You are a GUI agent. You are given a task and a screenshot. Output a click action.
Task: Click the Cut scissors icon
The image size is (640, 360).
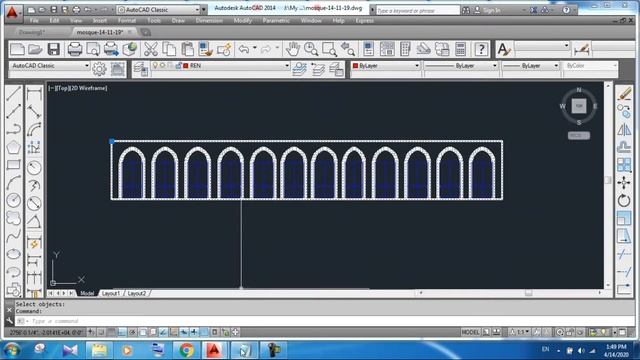tap(151, 49)
